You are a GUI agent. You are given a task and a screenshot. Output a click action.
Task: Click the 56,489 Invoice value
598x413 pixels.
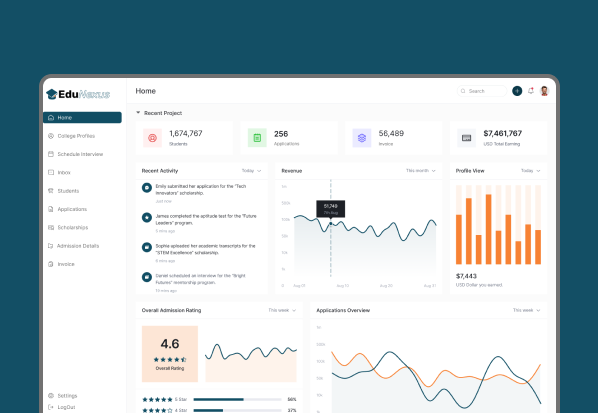pos(391,133)
